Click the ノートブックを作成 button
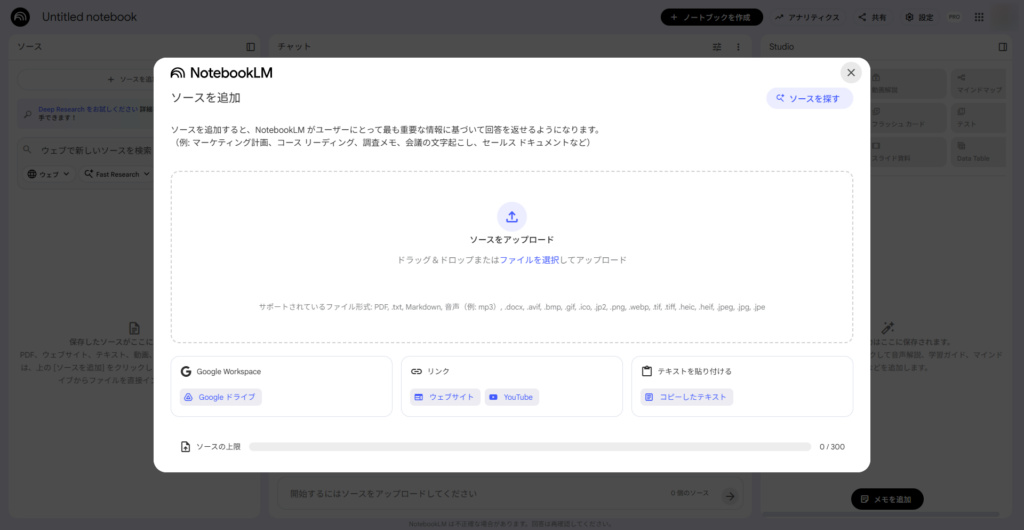This screenshot has height=530, width=1024. coord(712,17)
